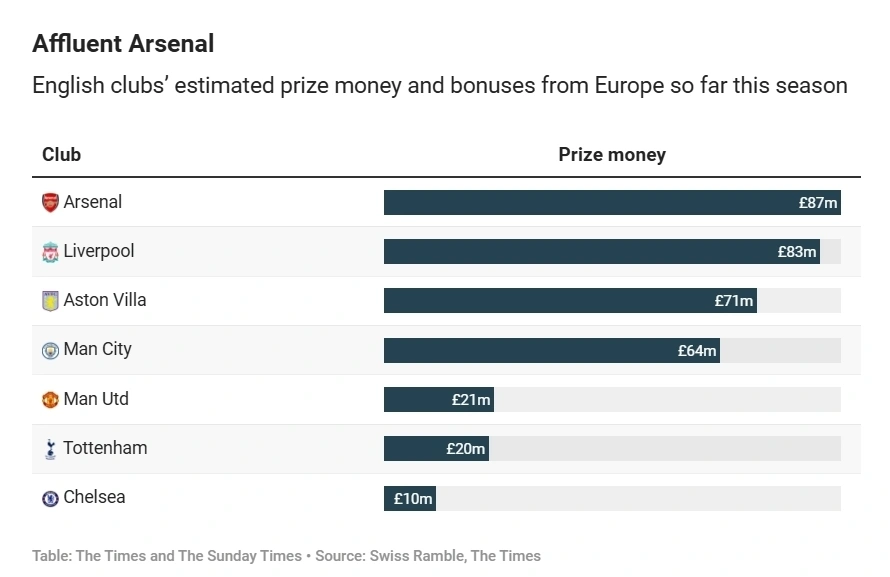Viewport: 890px width, 577px height.
Task: Click the Club column header
Action: coord(61,154)
